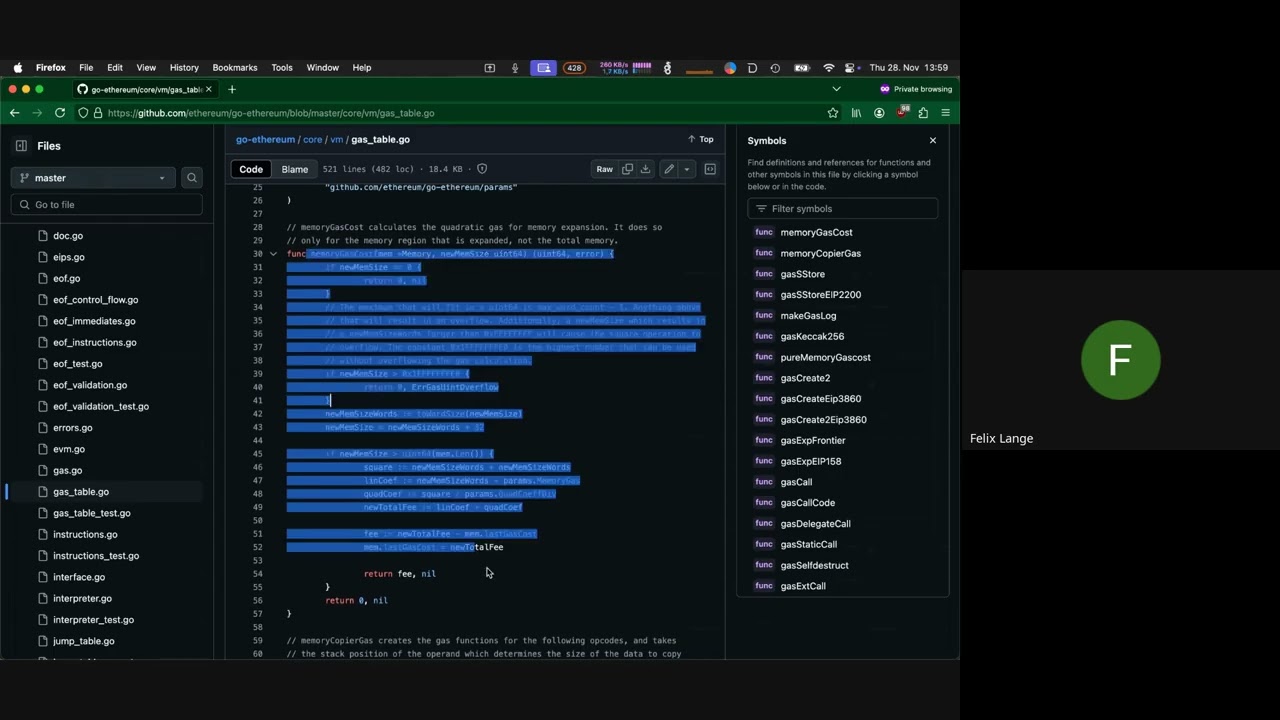
Task: Switch to the Blame view
Action: pos(295,169)
